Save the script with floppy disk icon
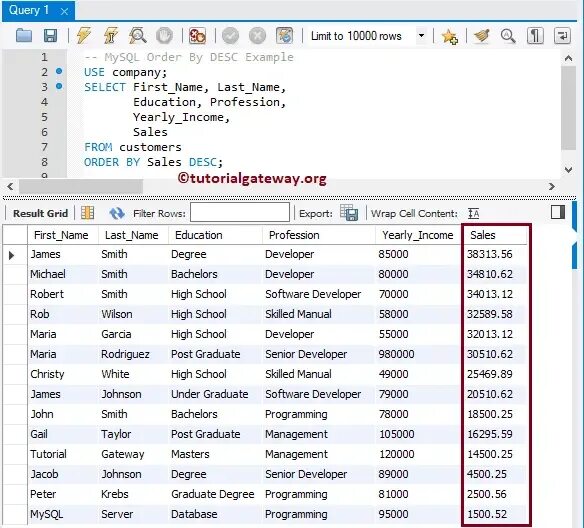584x528 pixels. [x=50, y=36]
